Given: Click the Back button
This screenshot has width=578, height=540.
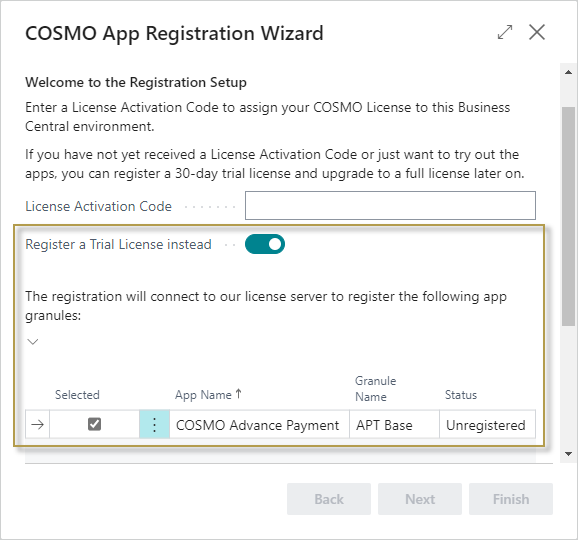Looking at the screenshot, I should tap(329, 499).
